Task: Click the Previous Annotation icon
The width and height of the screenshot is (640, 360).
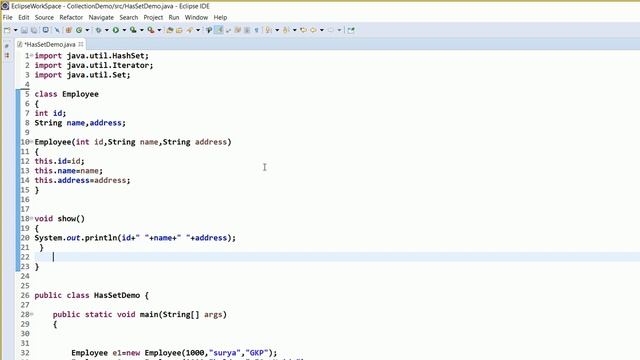Action: click(286, 30)
